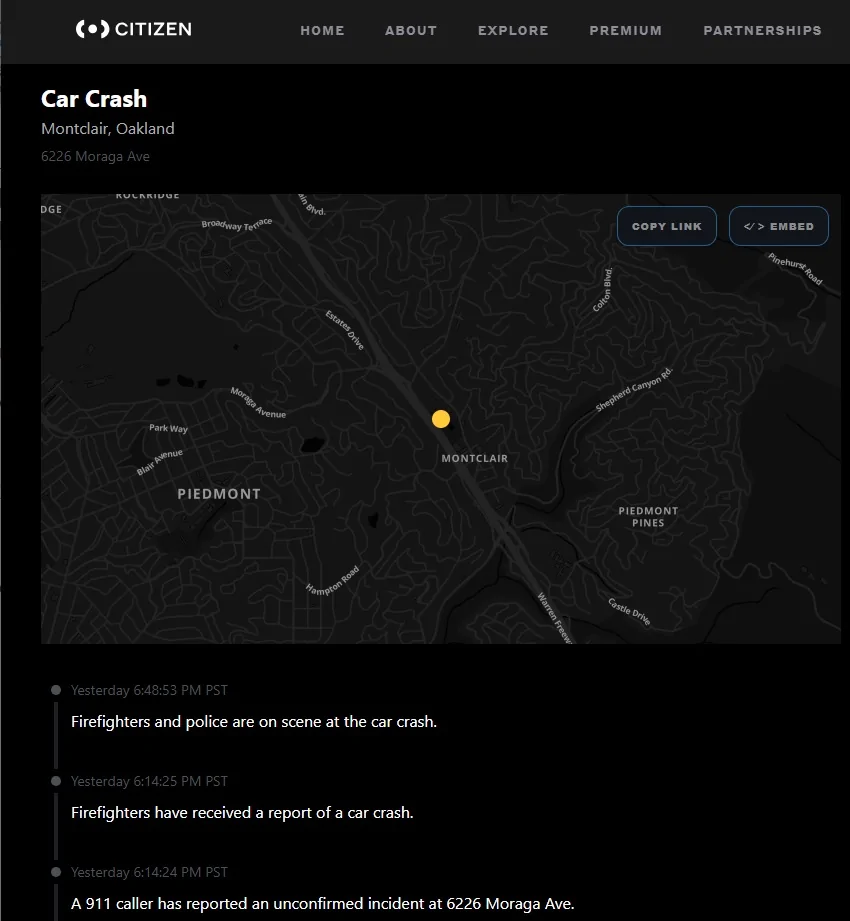This screenshot has height=921, width=850.
Task: Click the Yesterday 6:14:24 PM PST timestamp
Action: point(149,872)
